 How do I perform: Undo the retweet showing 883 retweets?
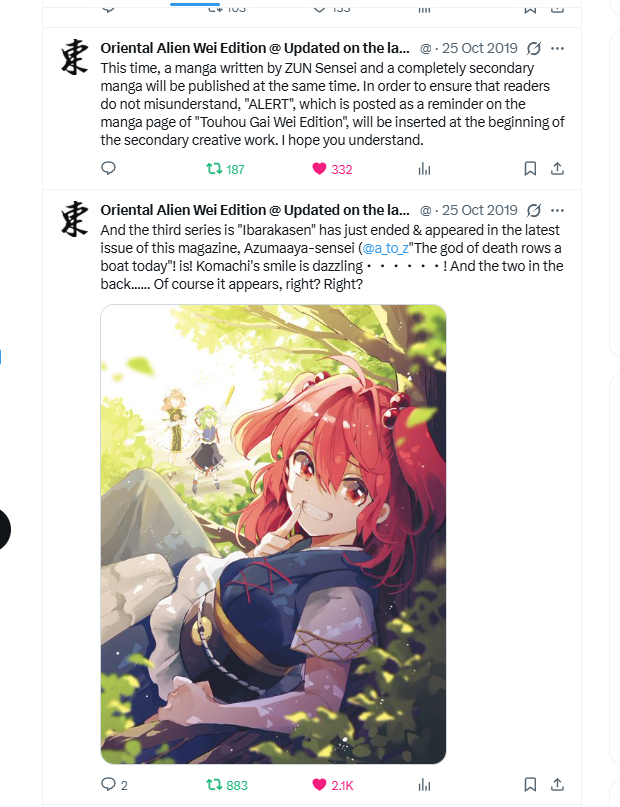(227, 785)
